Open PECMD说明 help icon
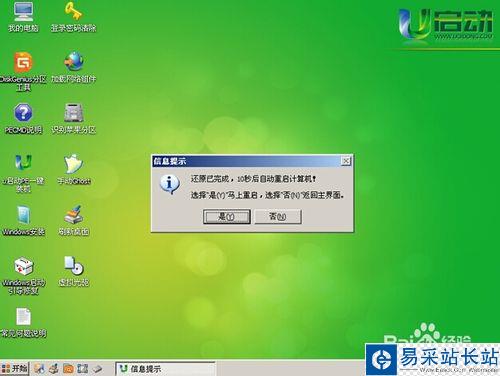 click(23, 118)
